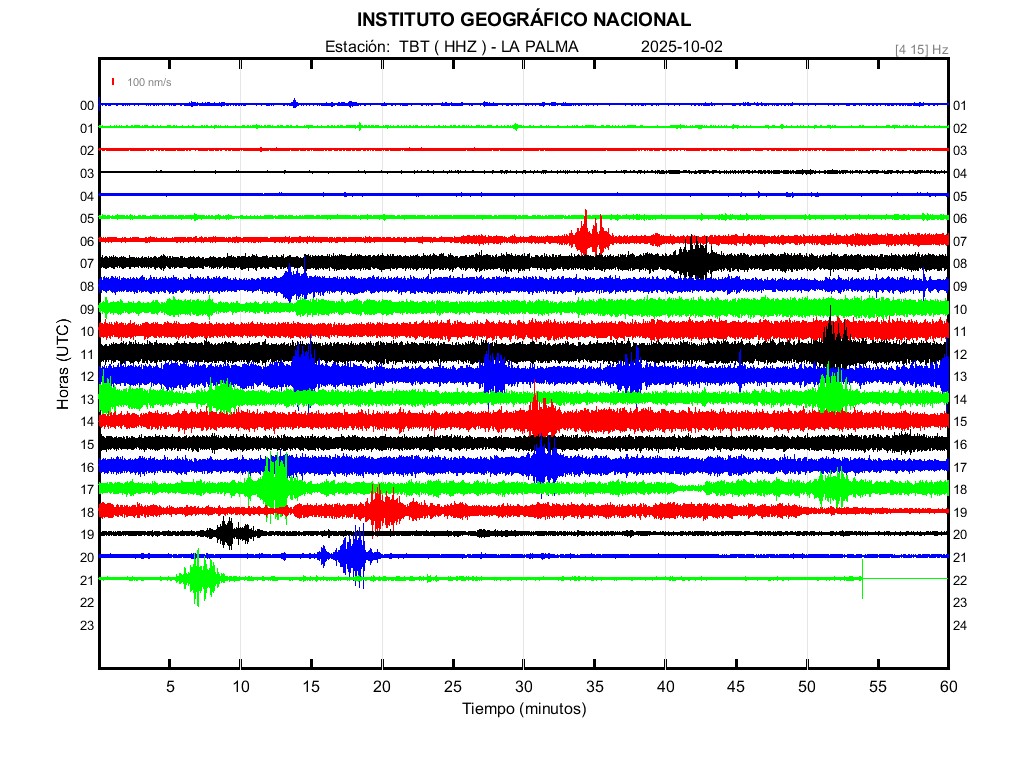
Task: Click hour label 23 on the left axis
Action: (x=87, y=625)
